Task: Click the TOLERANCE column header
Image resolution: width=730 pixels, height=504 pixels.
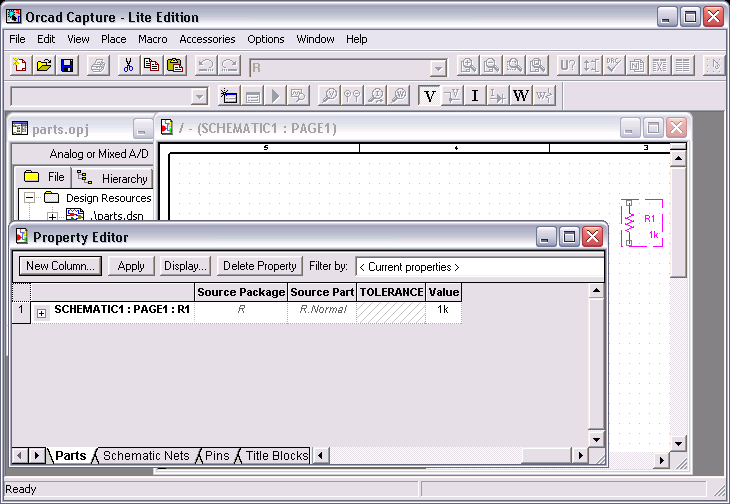Action: (391, 292)
